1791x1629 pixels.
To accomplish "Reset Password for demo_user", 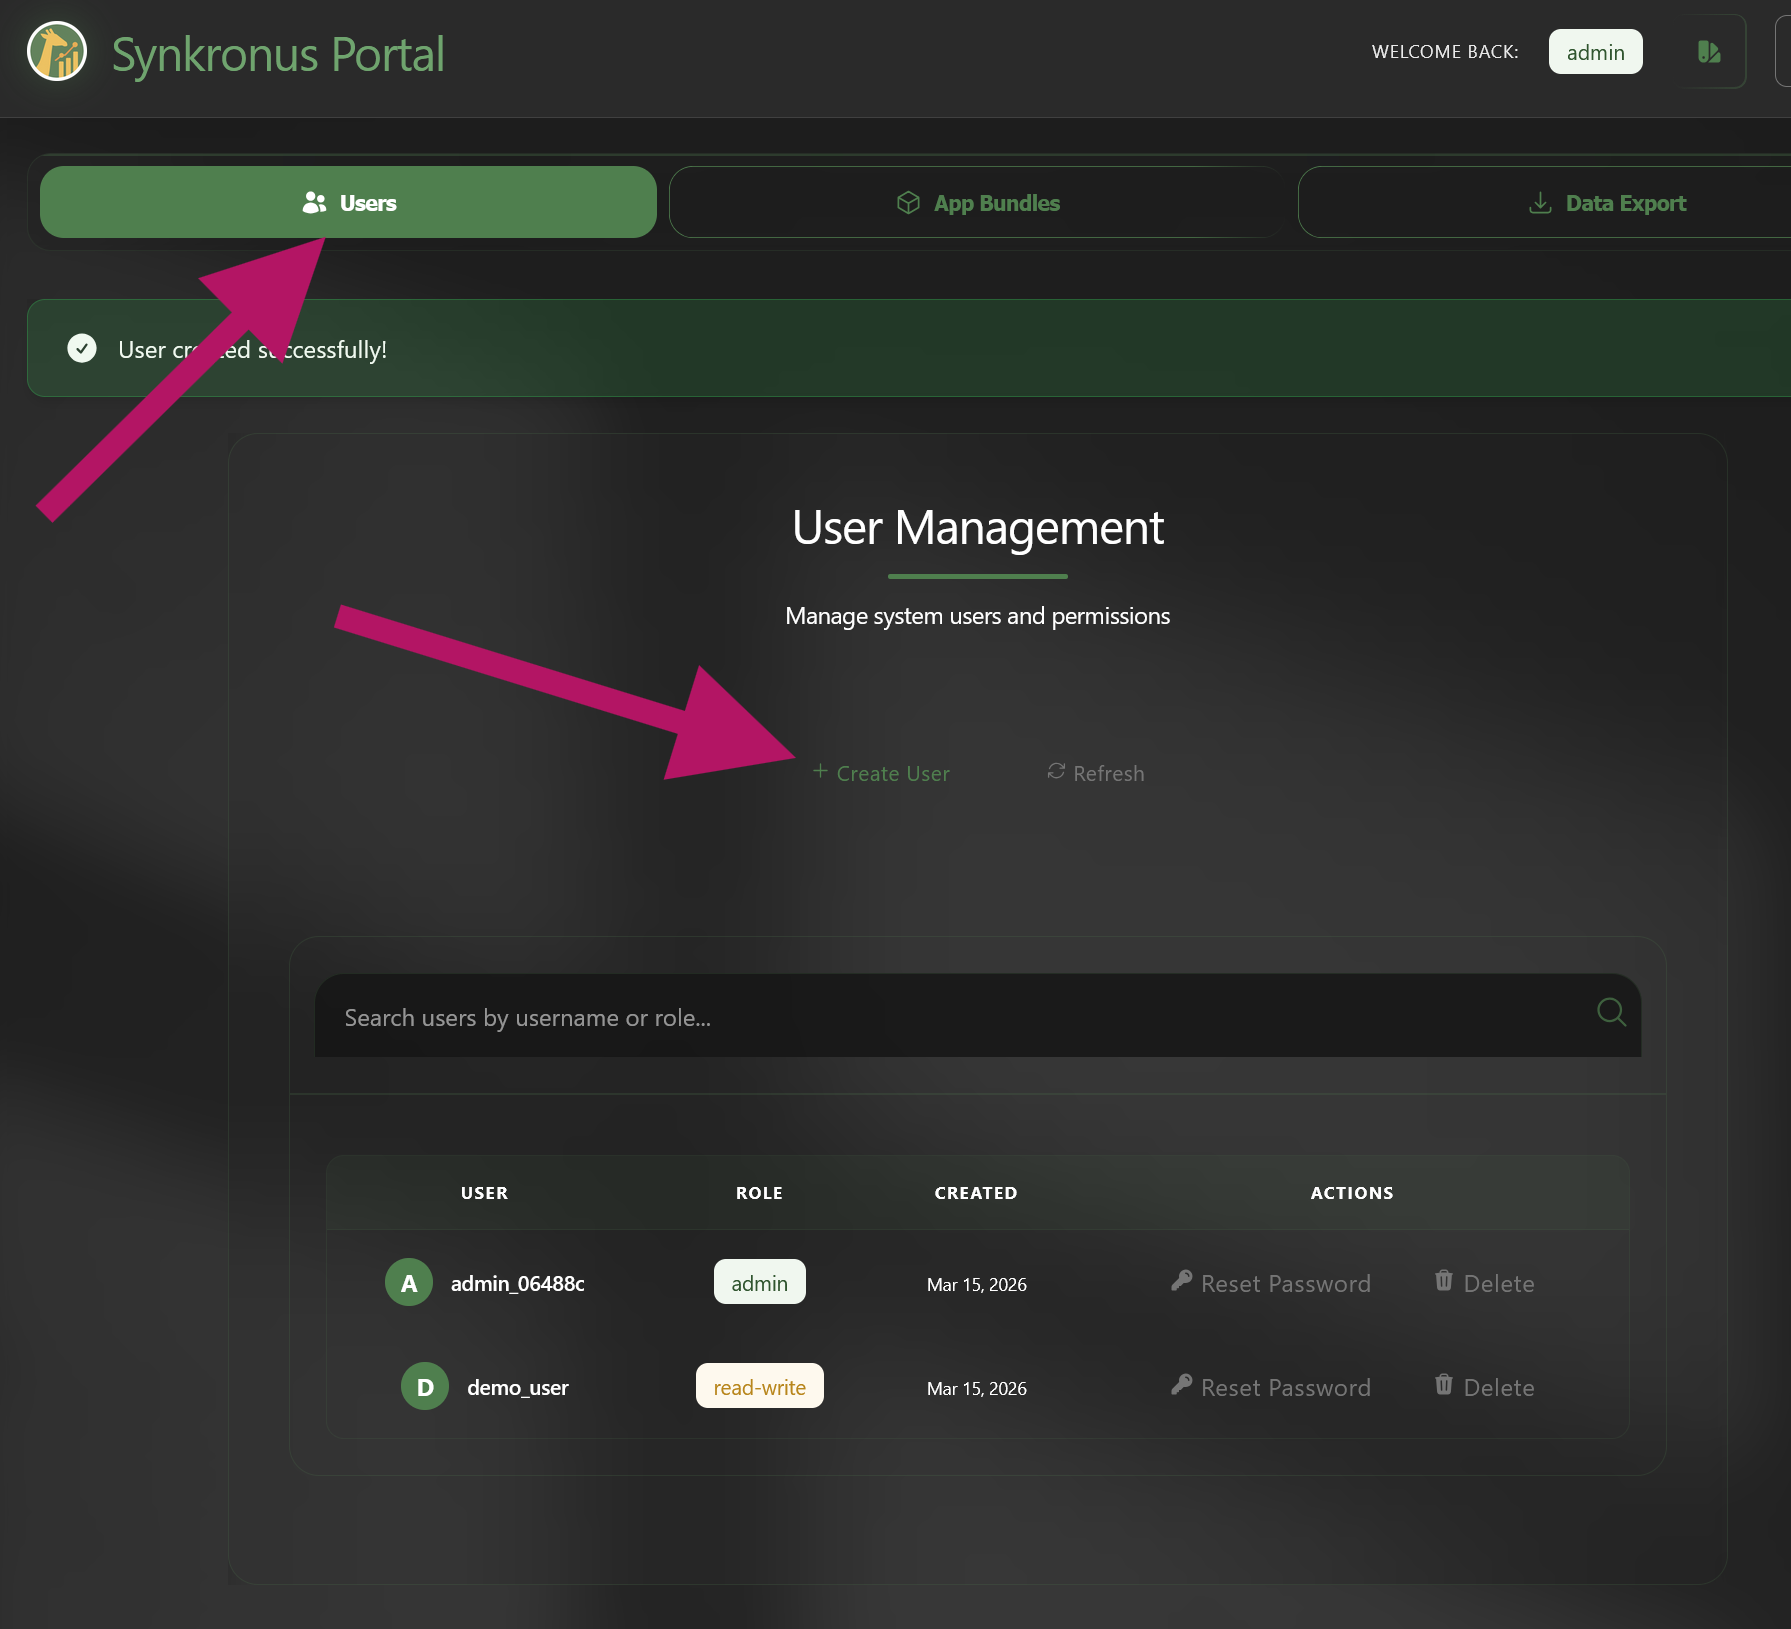I will tap(1271, 1387).
